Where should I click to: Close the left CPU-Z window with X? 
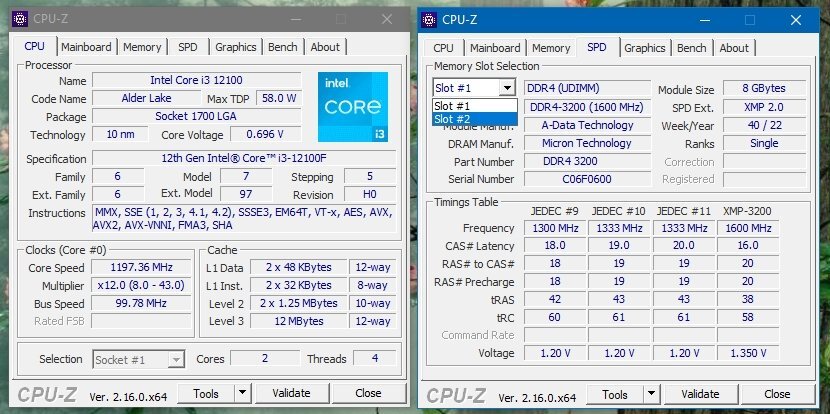click(387, 20)
